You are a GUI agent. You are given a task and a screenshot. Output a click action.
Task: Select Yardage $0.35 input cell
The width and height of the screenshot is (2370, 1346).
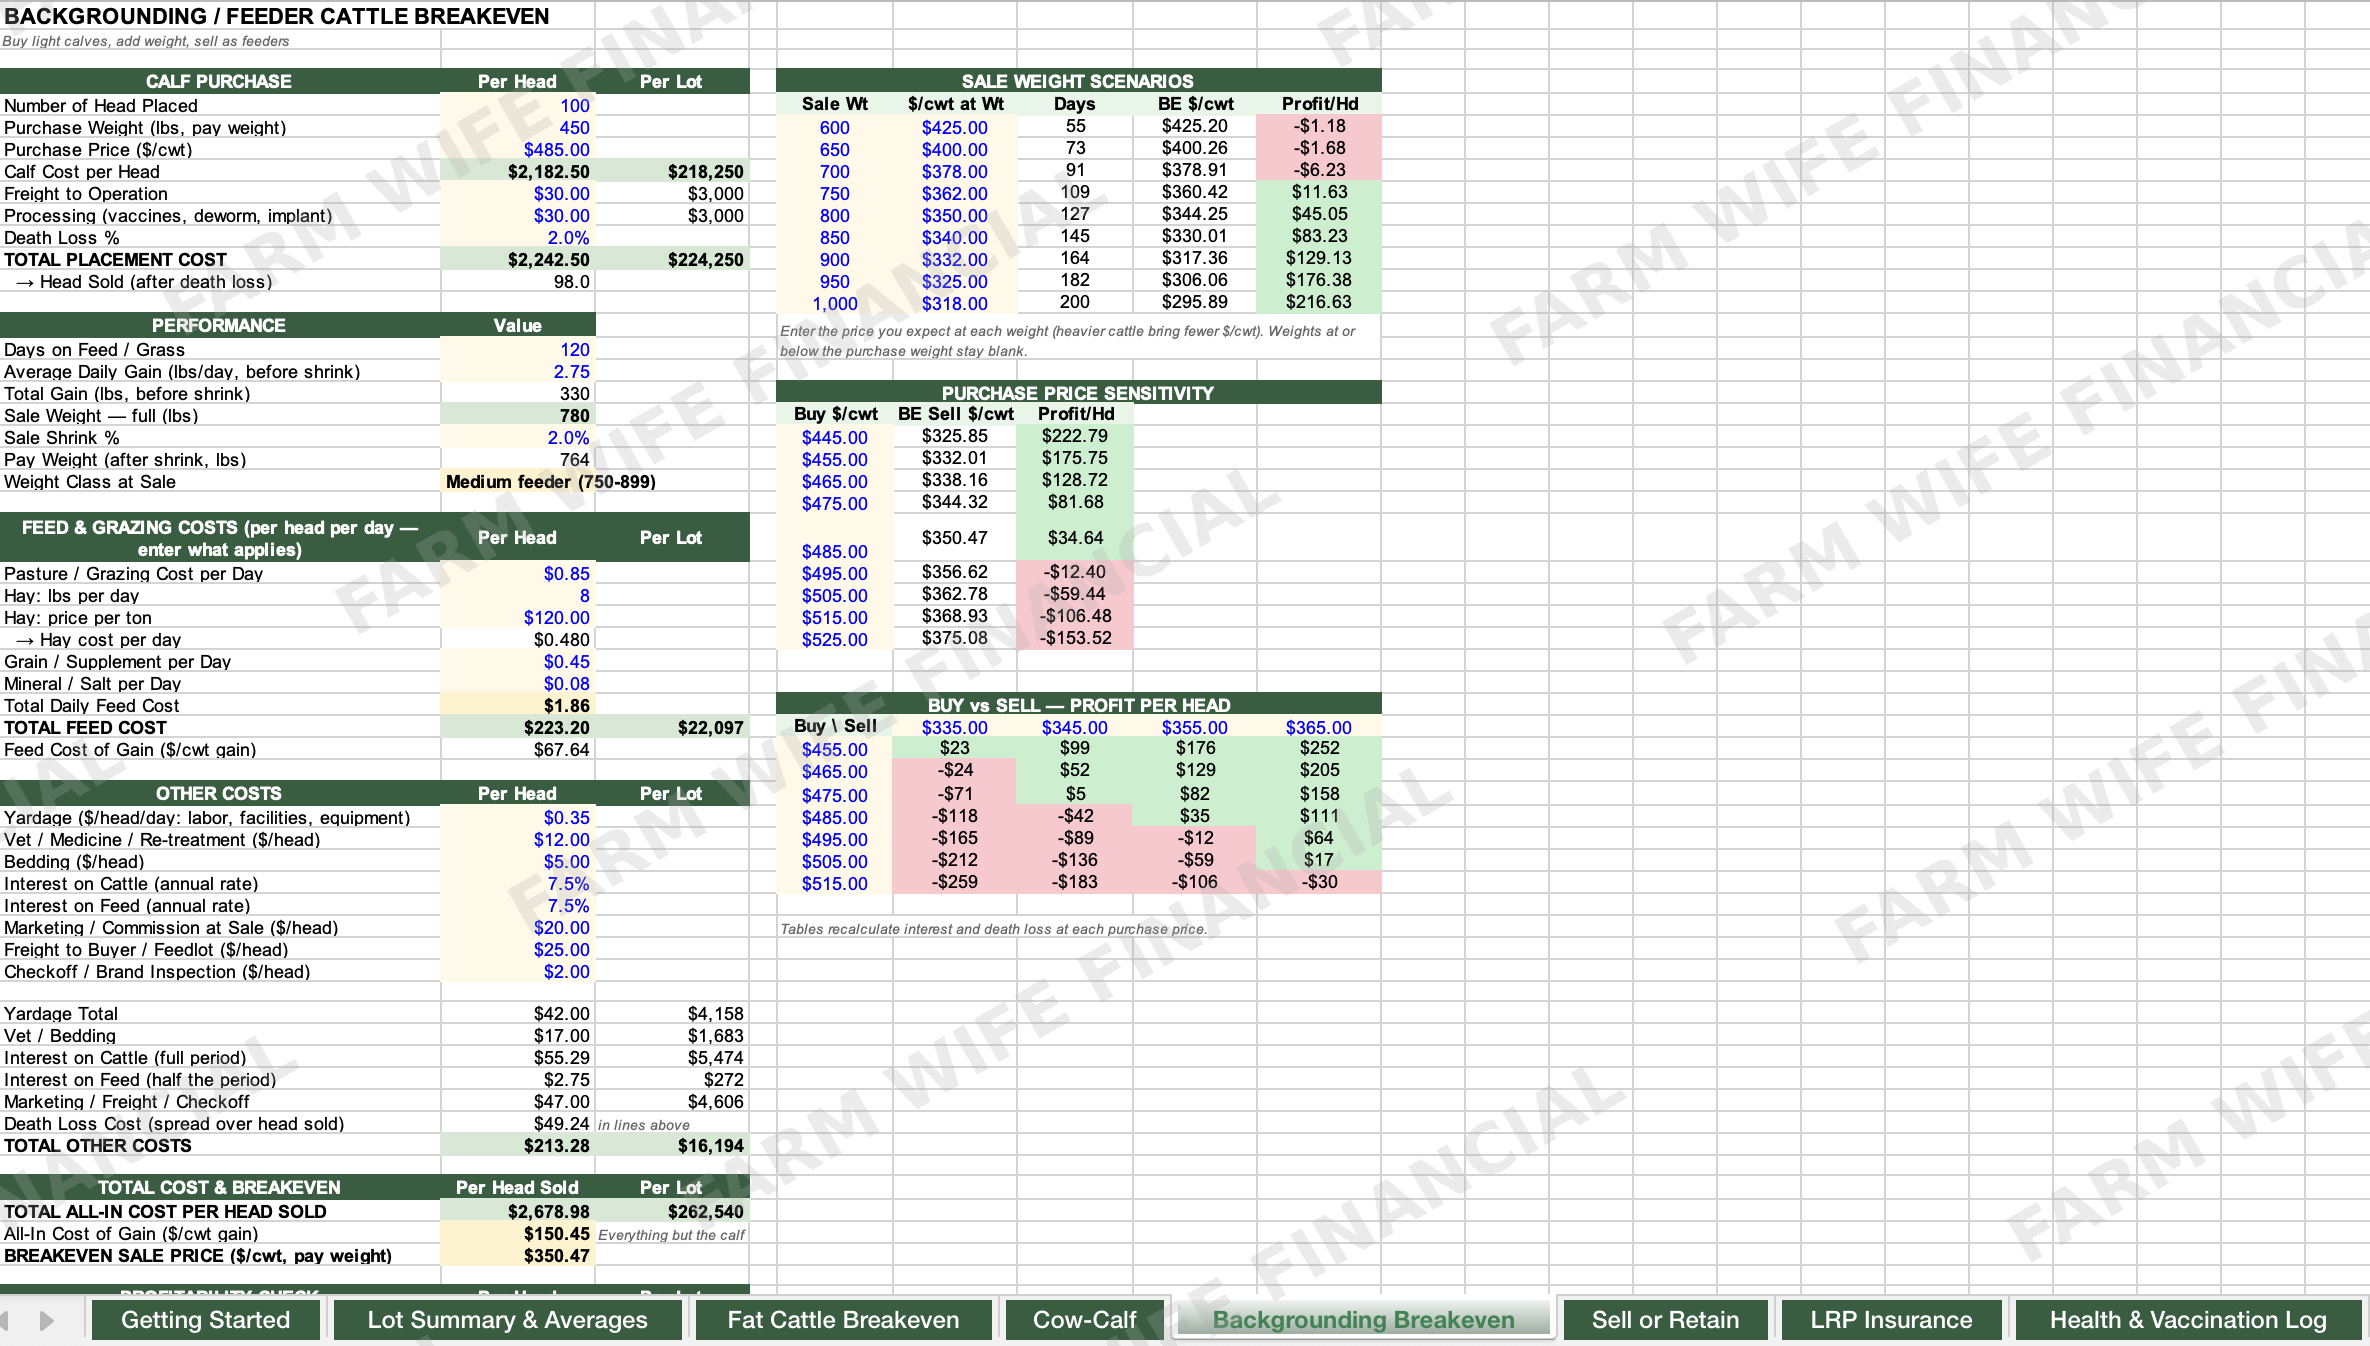pyautogui.click(x=518, y=817)
